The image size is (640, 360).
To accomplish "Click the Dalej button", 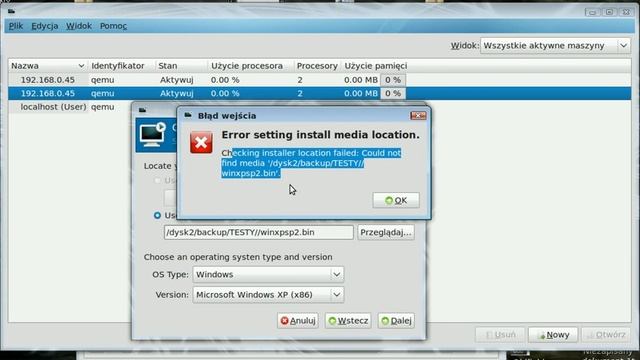I will point(396,320).
